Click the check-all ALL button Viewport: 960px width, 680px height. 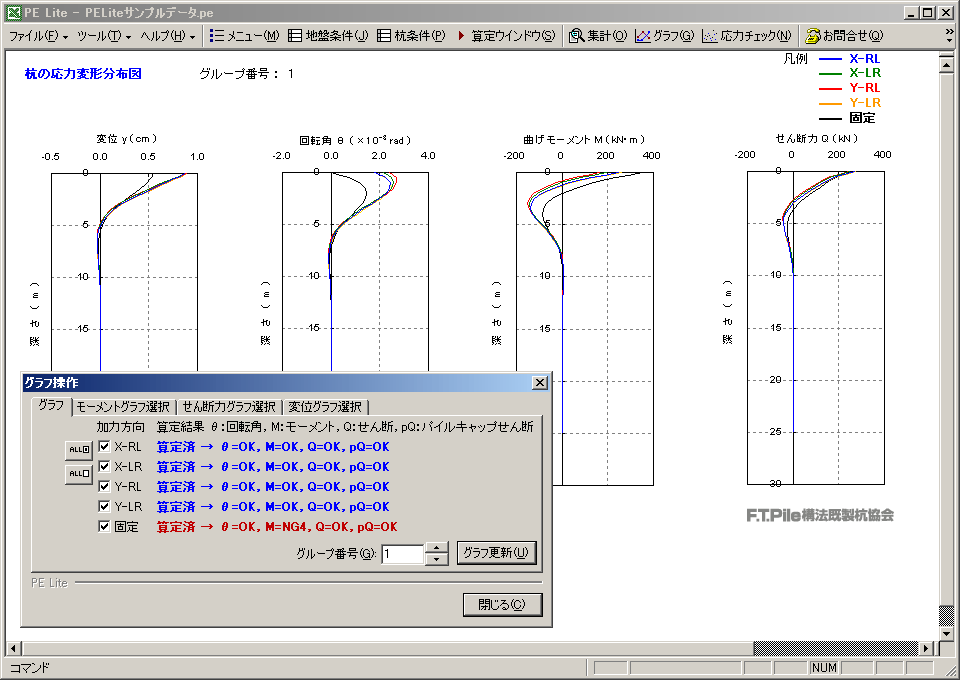coord(78,449)
